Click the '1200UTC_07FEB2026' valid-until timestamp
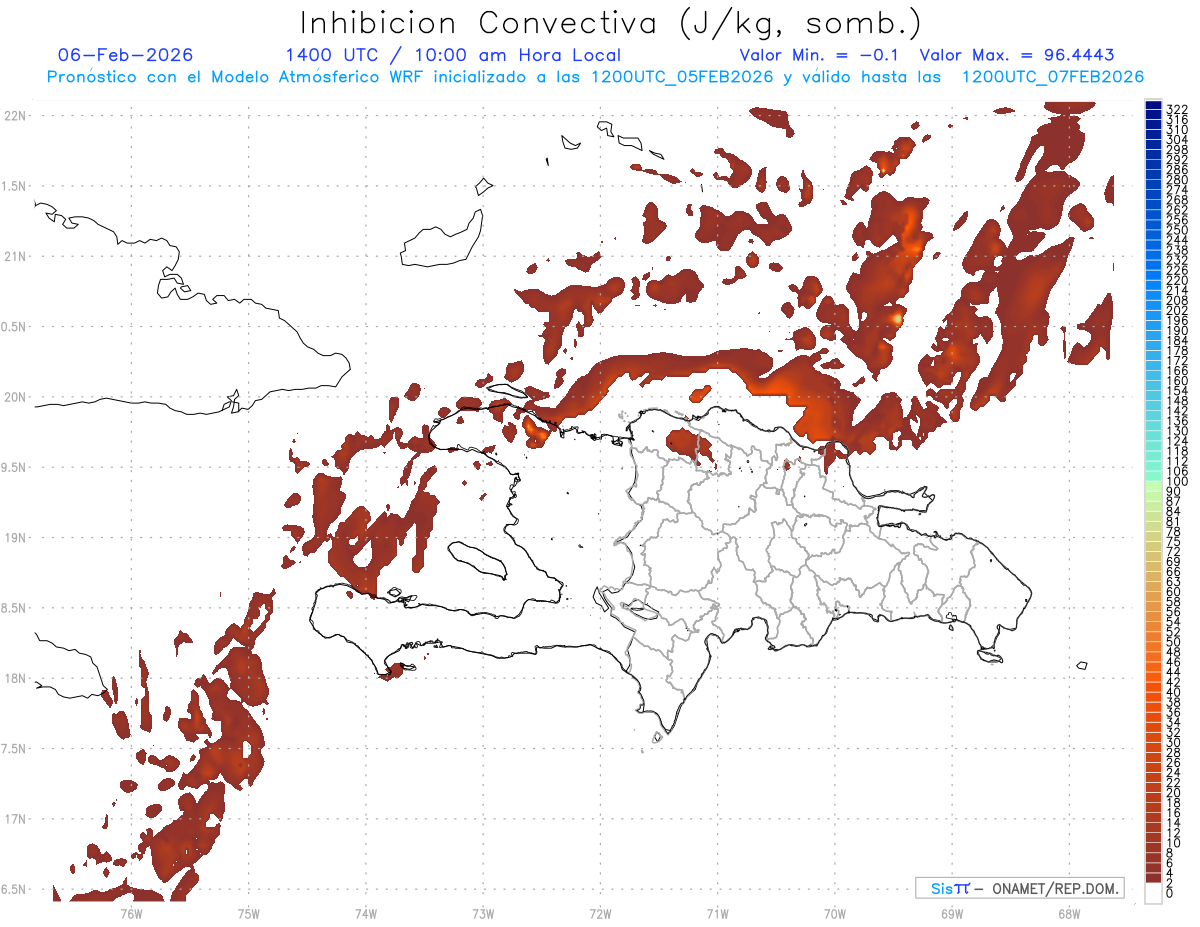The image size is (1200, 927). pyautogui.click(x=1053, y=77)
